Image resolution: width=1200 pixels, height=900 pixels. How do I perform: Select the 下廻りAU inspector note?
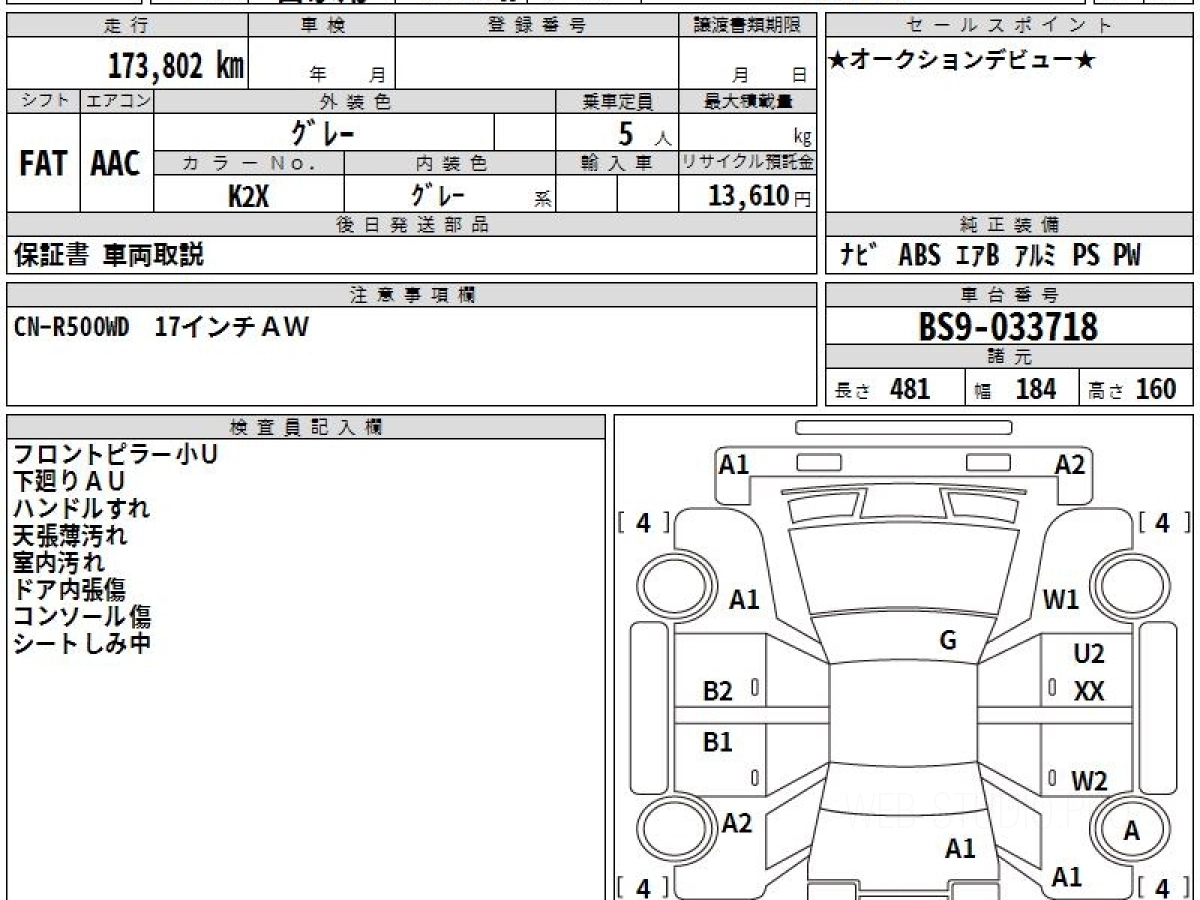click(69, 482)
